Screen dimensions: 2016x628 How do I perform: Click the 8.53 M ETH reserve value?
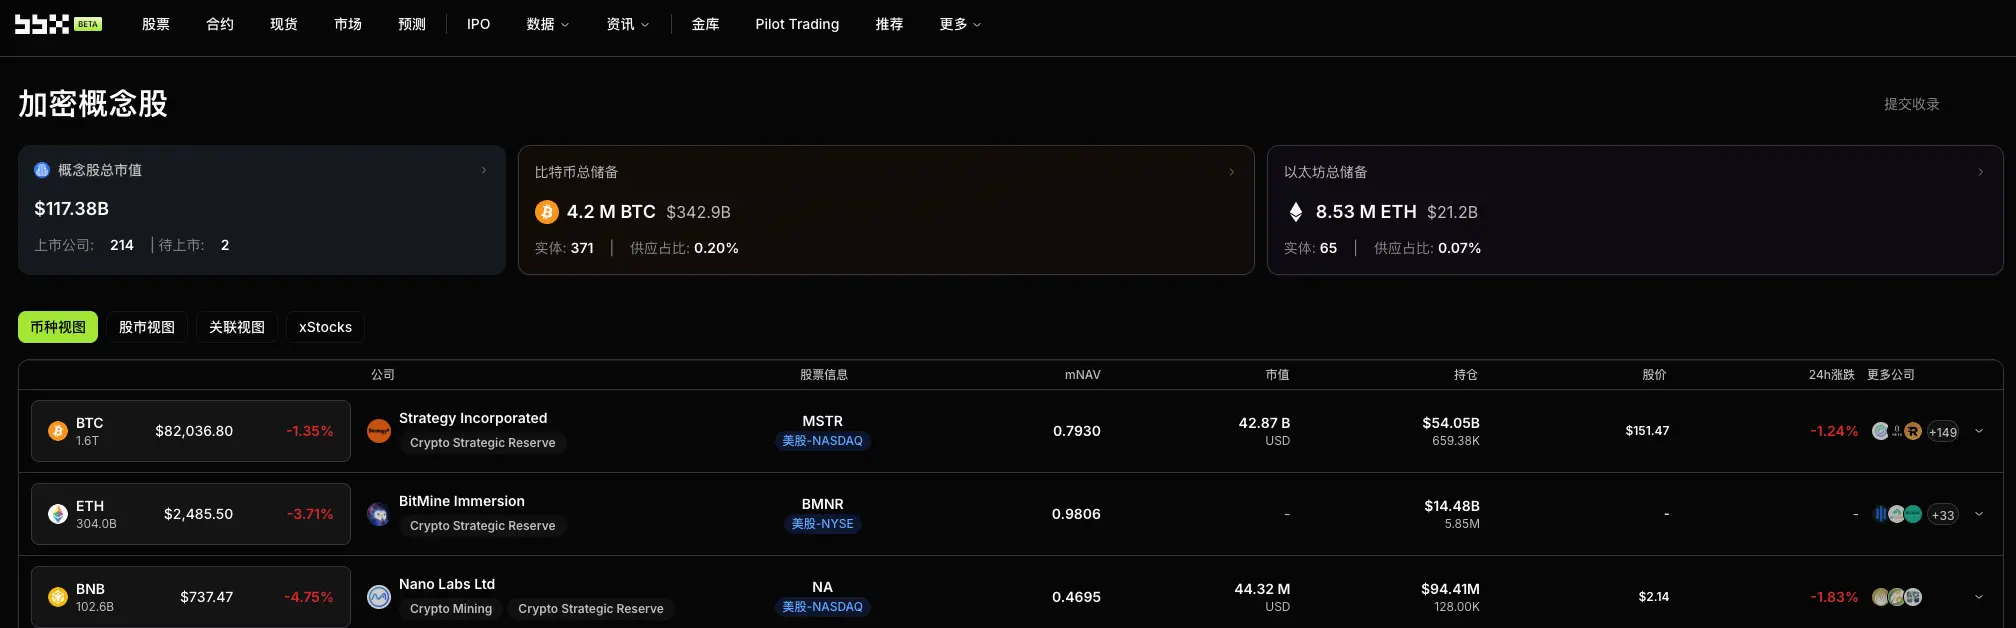(1366, 212)
